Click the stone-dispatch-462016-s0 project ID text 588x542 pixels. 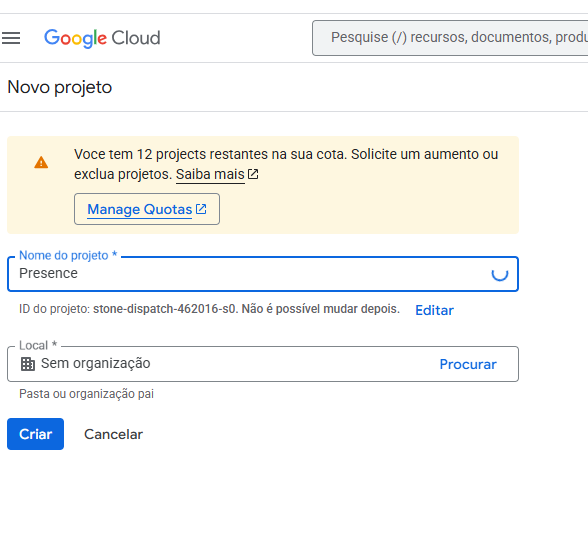(164, 309)
